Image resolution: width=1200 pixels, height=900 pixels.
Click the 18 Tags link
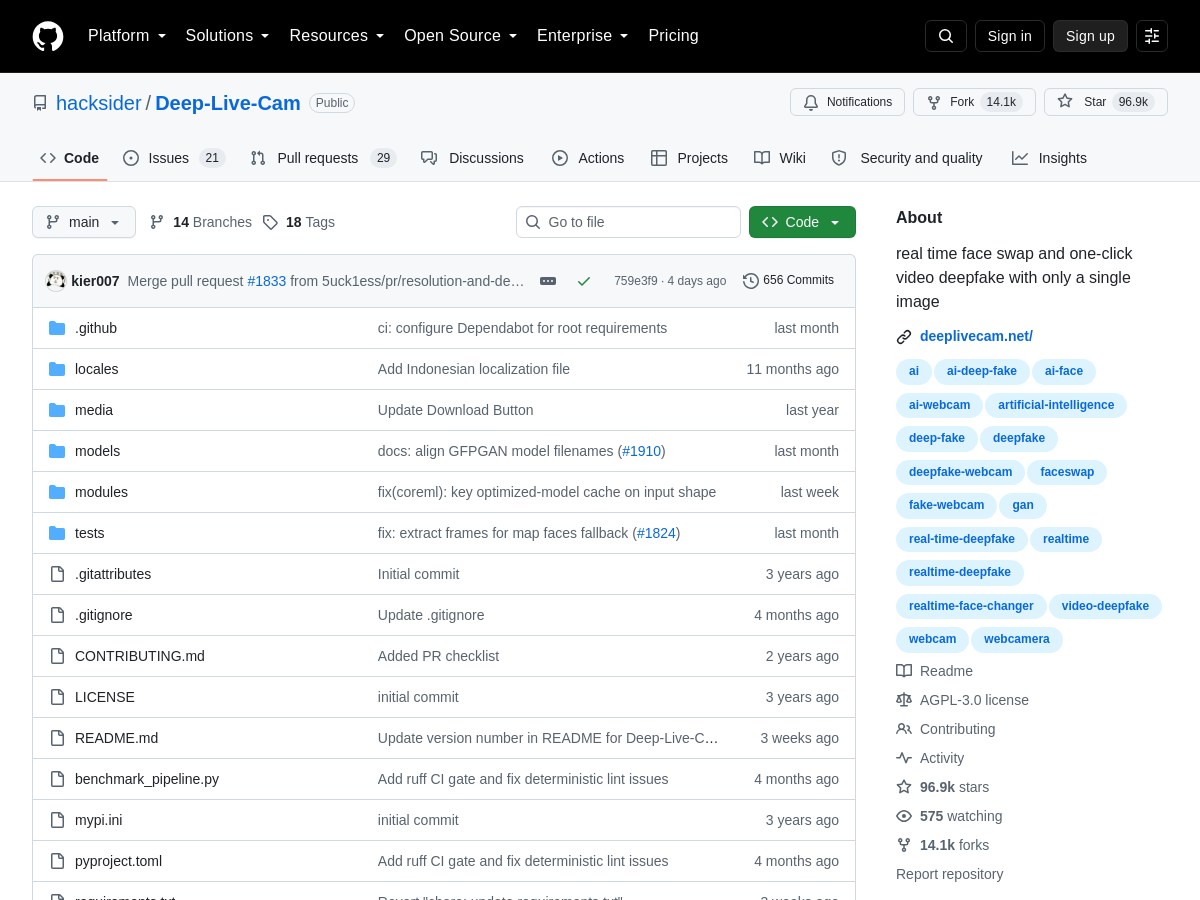[299, 222]
